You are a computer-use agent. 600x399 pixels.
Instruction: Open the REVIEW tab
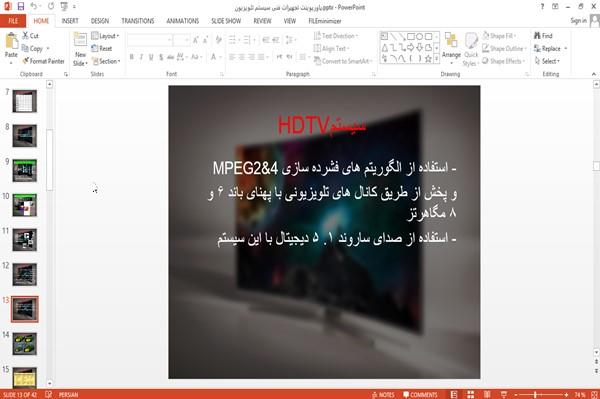point(262,21)
